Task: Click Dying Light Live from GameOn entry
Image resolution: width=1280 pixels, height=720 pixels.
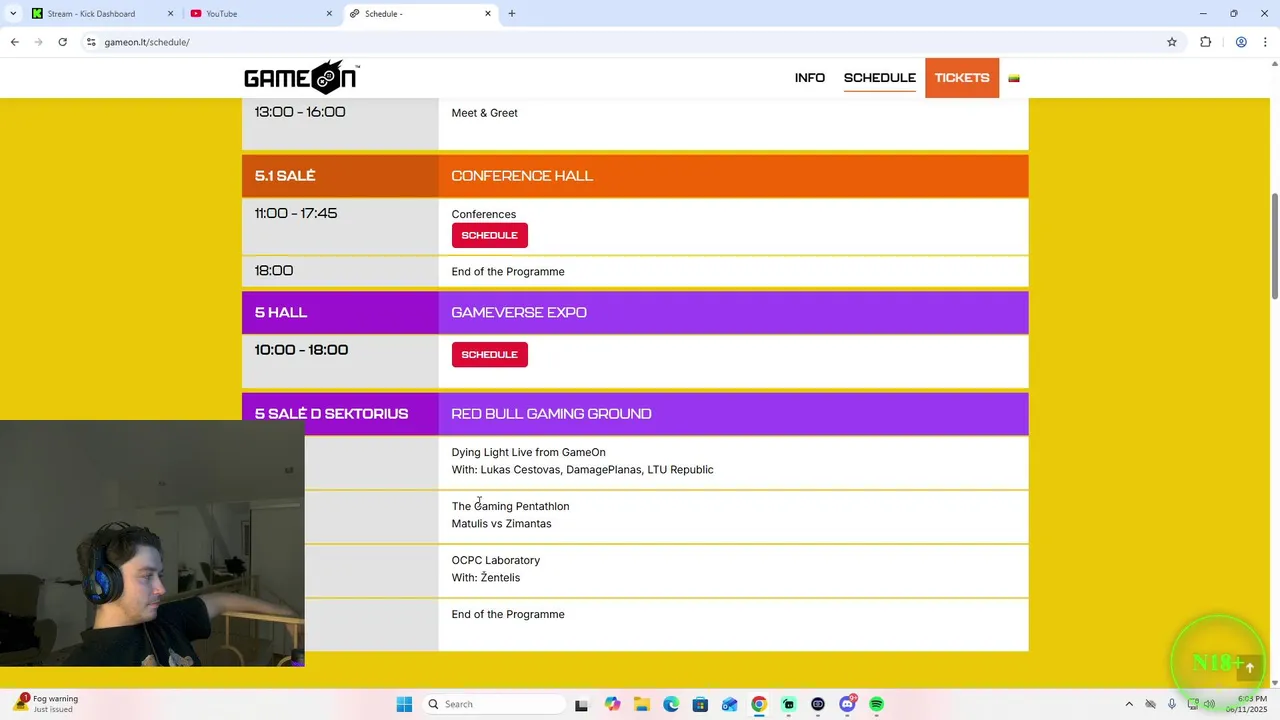Action: (528, 452)
